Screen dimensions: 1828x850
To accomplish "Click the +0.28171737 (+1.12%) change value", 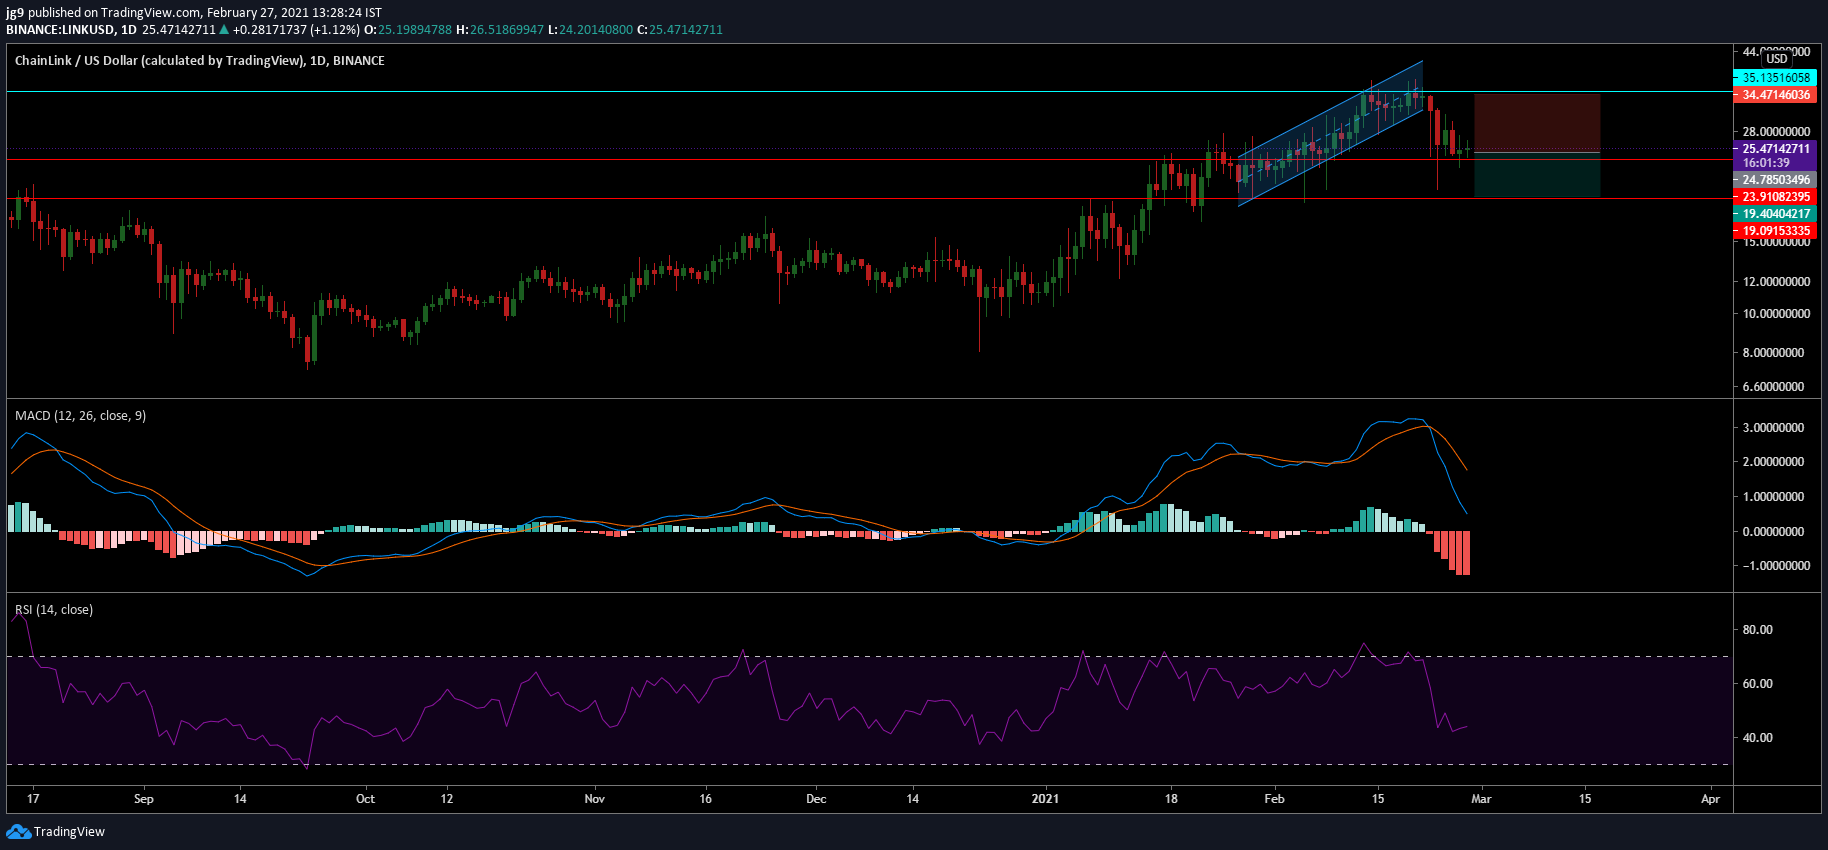I will (296, 30).
